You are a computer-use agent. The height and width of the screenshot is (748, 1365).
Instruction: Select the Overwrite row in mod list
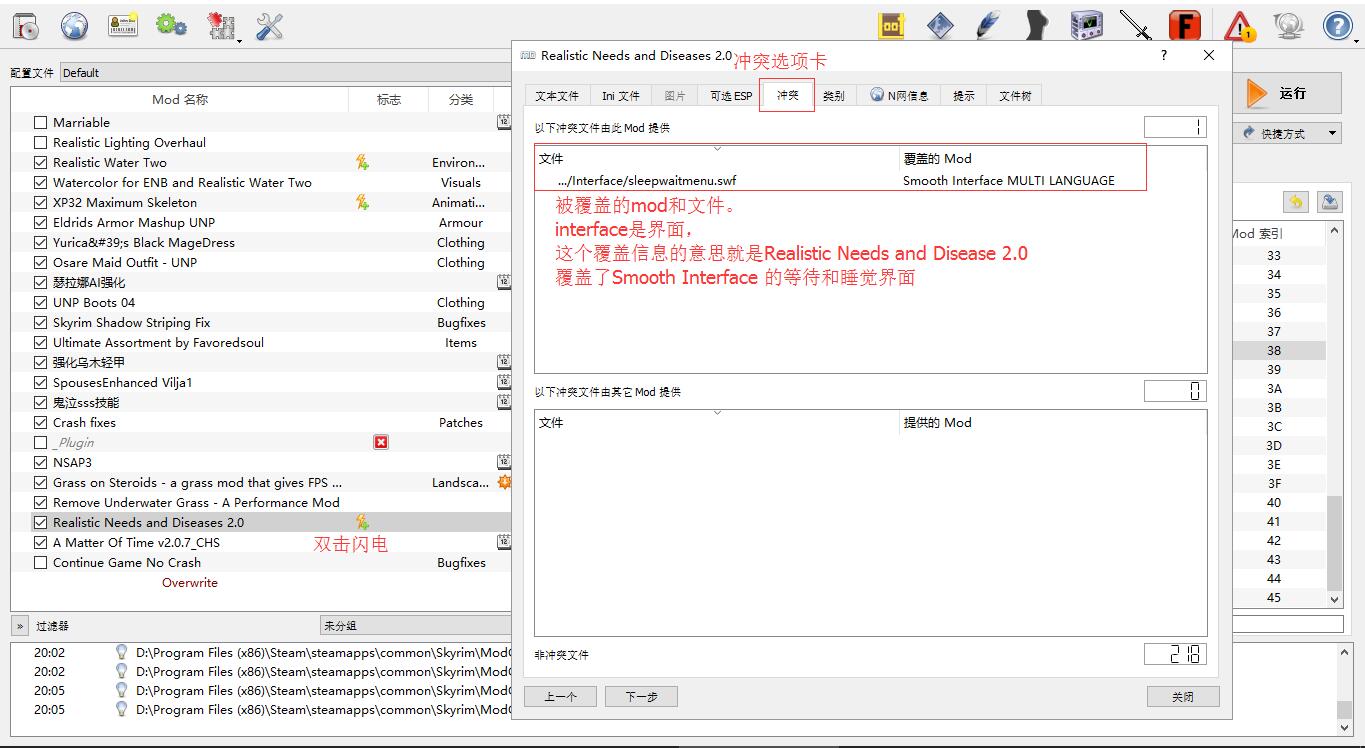tap(190, 582)
